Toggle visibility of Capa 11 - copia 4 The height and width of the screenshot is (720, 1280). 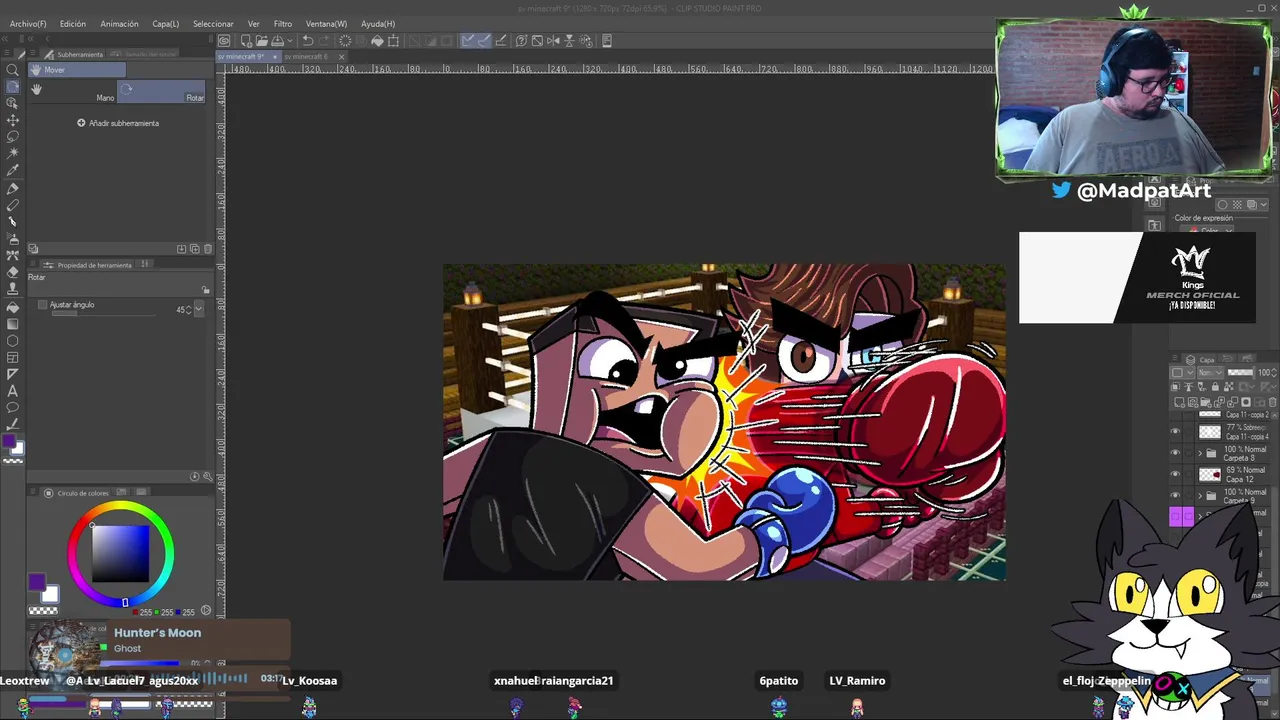click(1175, 431)
